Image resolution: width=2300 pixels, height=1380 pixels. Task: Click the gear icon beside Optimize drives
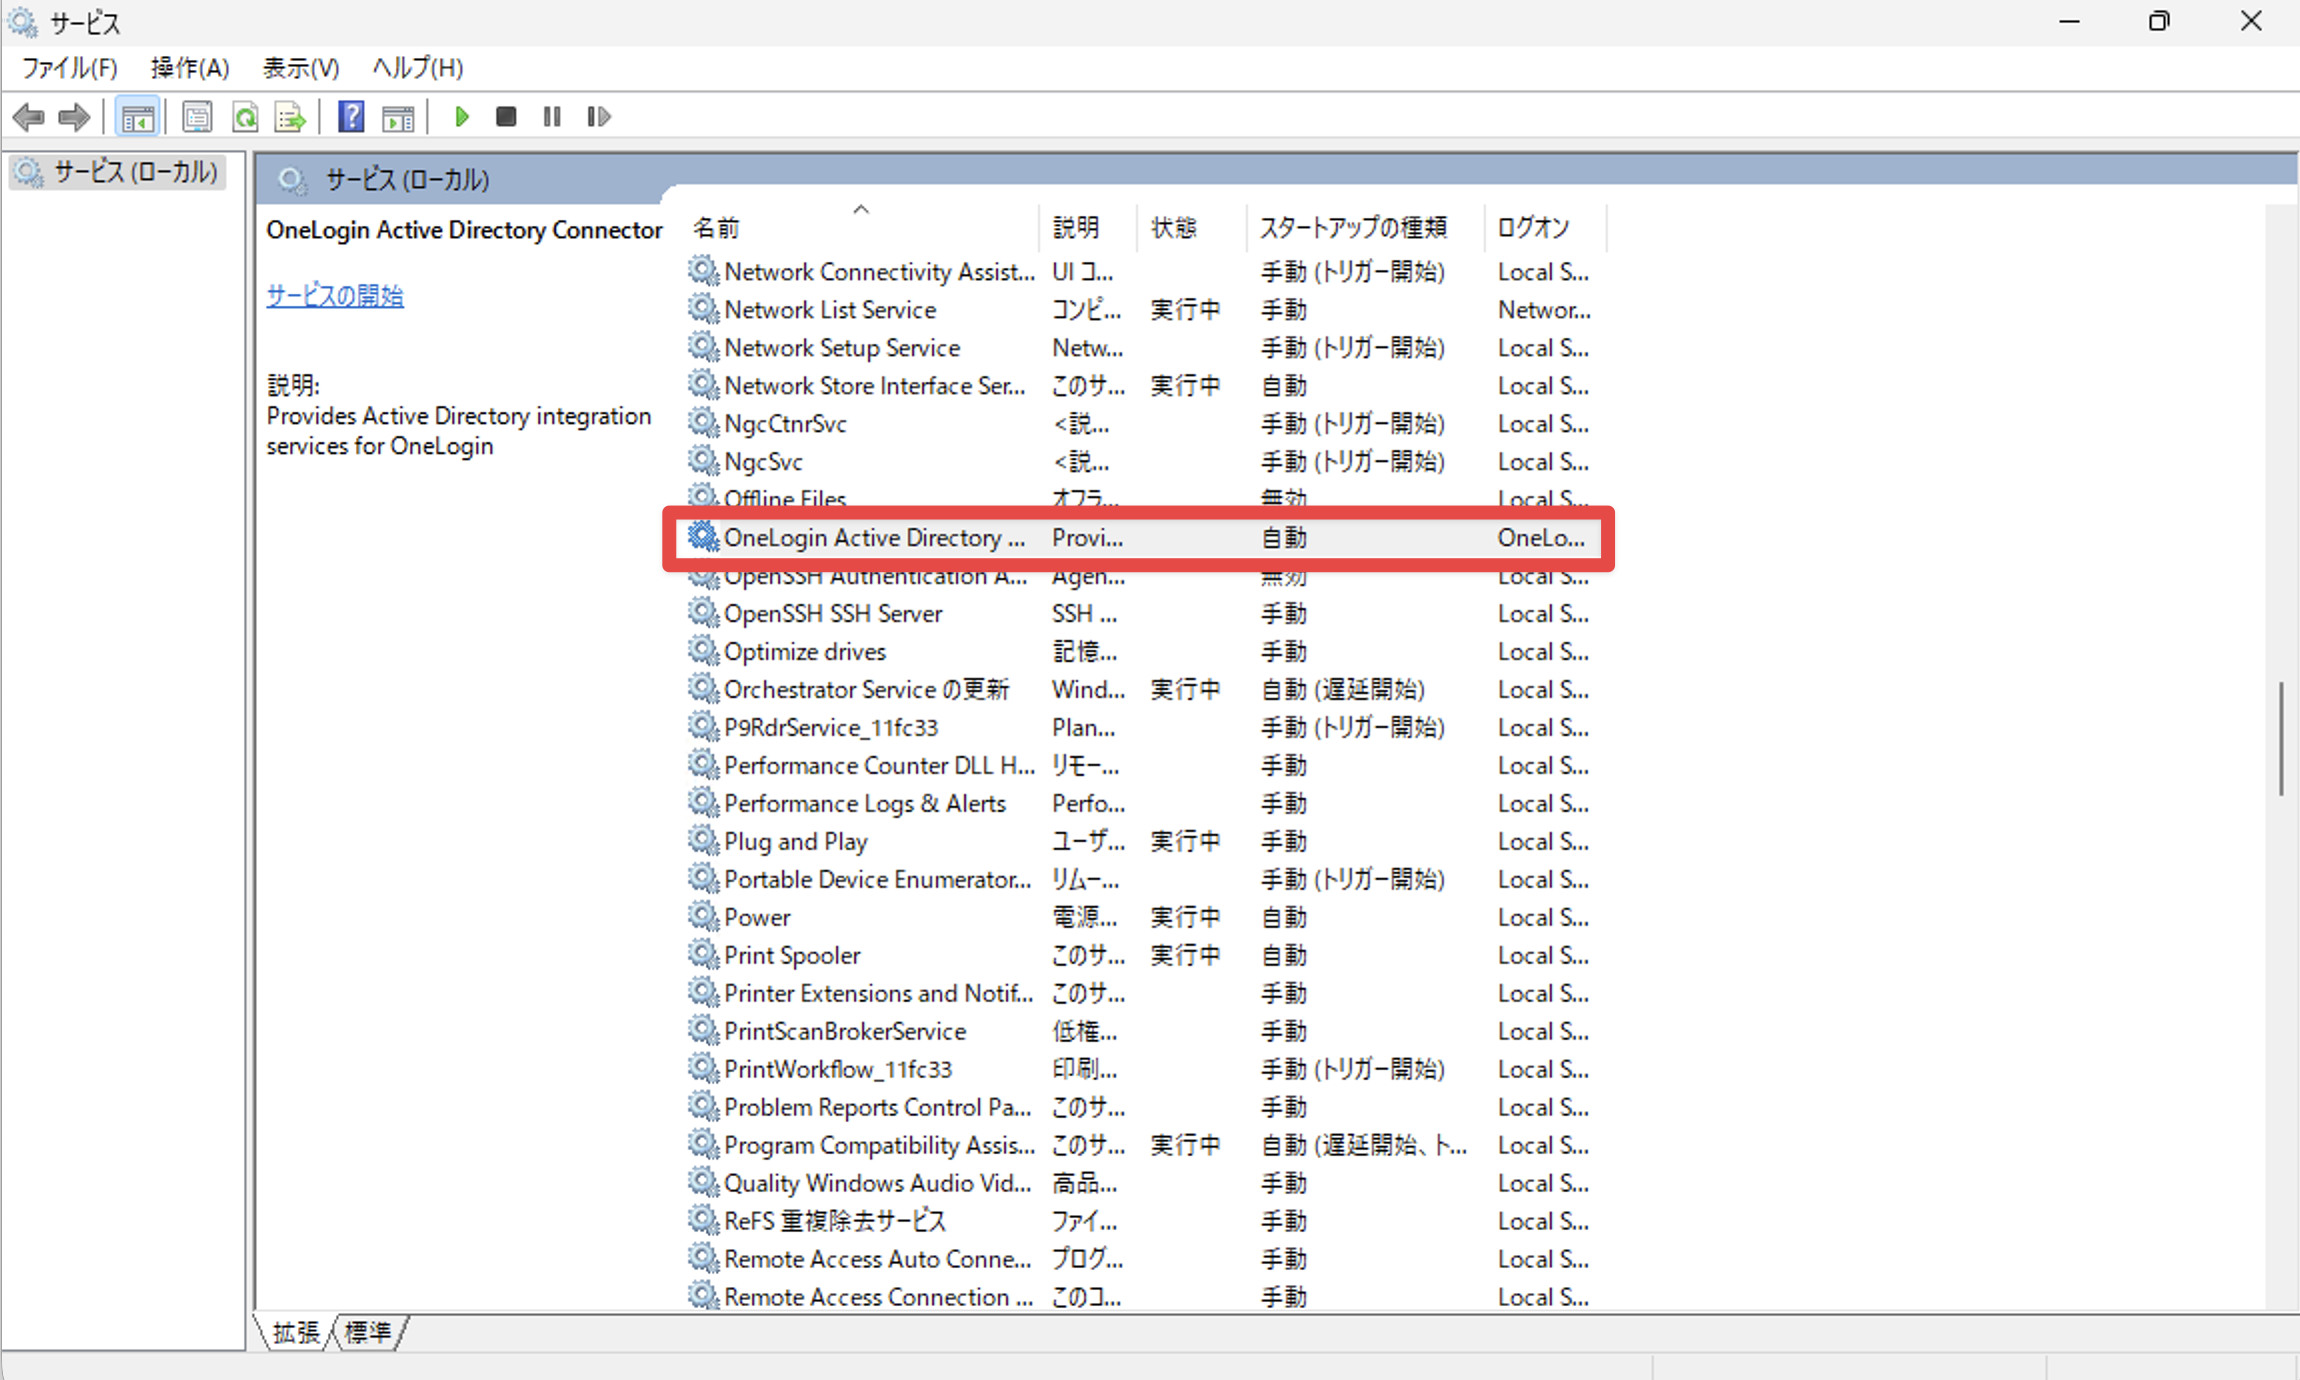[703, 651]
